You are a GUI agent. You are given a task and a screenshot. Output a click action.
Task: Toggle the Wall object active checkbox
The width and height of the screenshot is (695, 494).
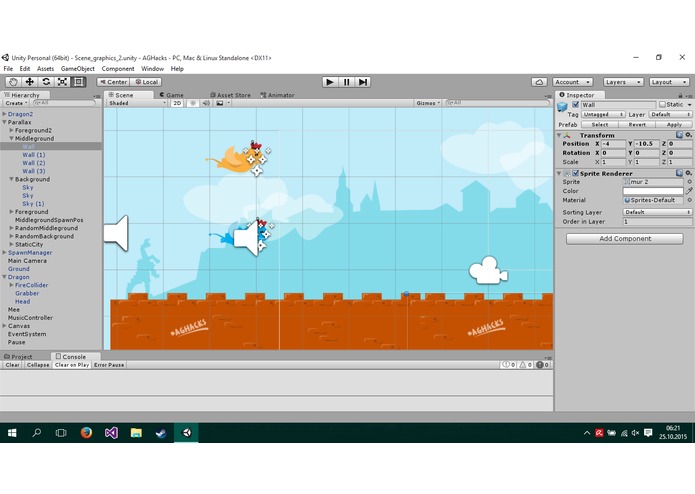[x=575, y=105]
